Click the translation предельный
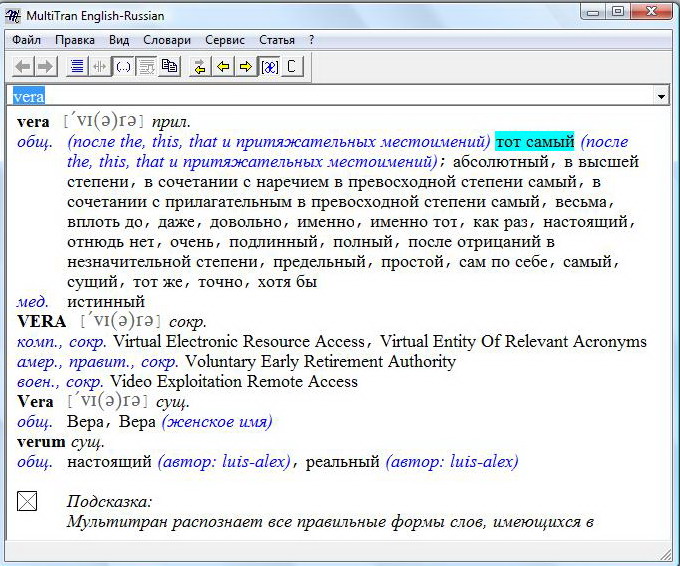 pos(320,262)
